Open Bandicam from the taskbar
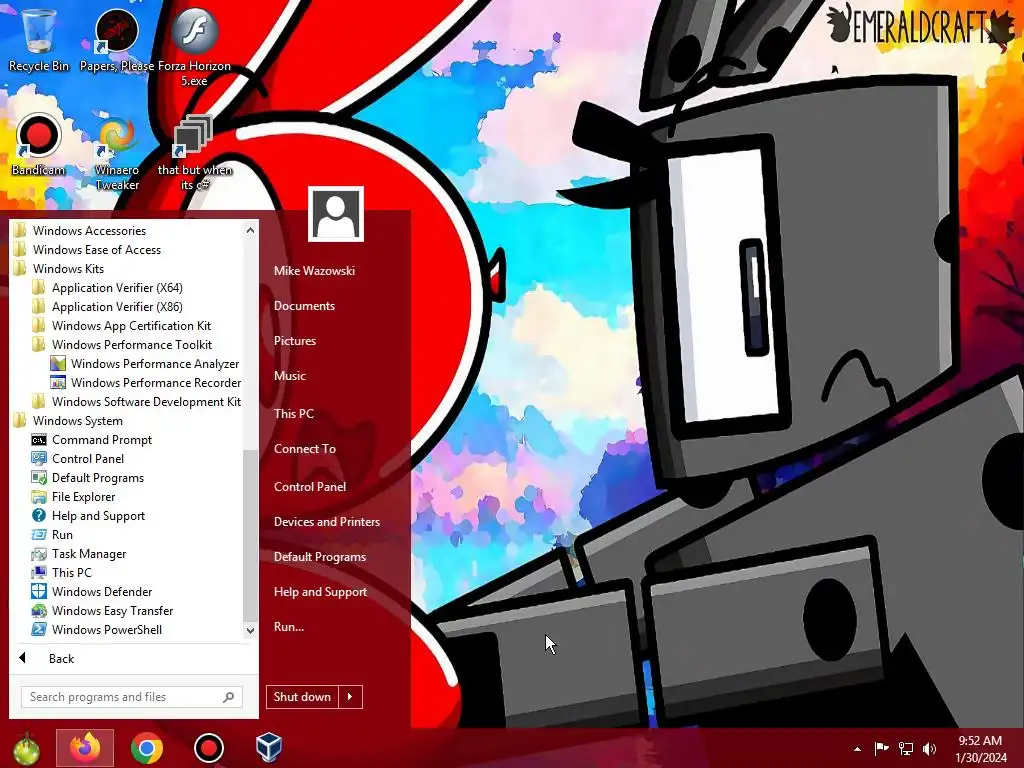The height and width of the screenshot is (768, 1024). click(208, 748)
